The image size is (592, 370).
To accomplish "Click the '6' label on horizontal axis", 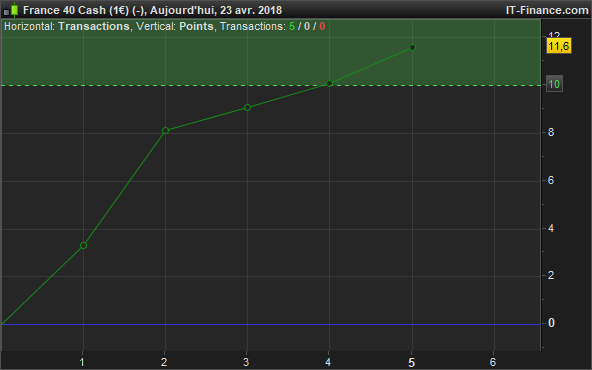I will (x=493, y=362).
